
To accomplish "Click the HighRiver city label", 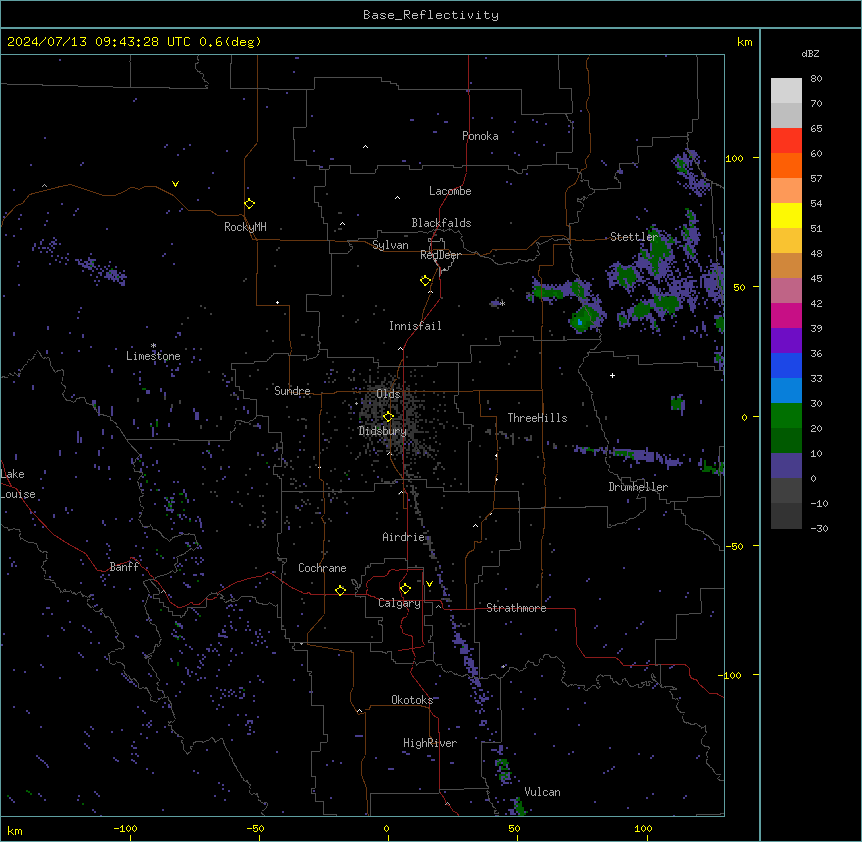I will (x=430, y=743).
